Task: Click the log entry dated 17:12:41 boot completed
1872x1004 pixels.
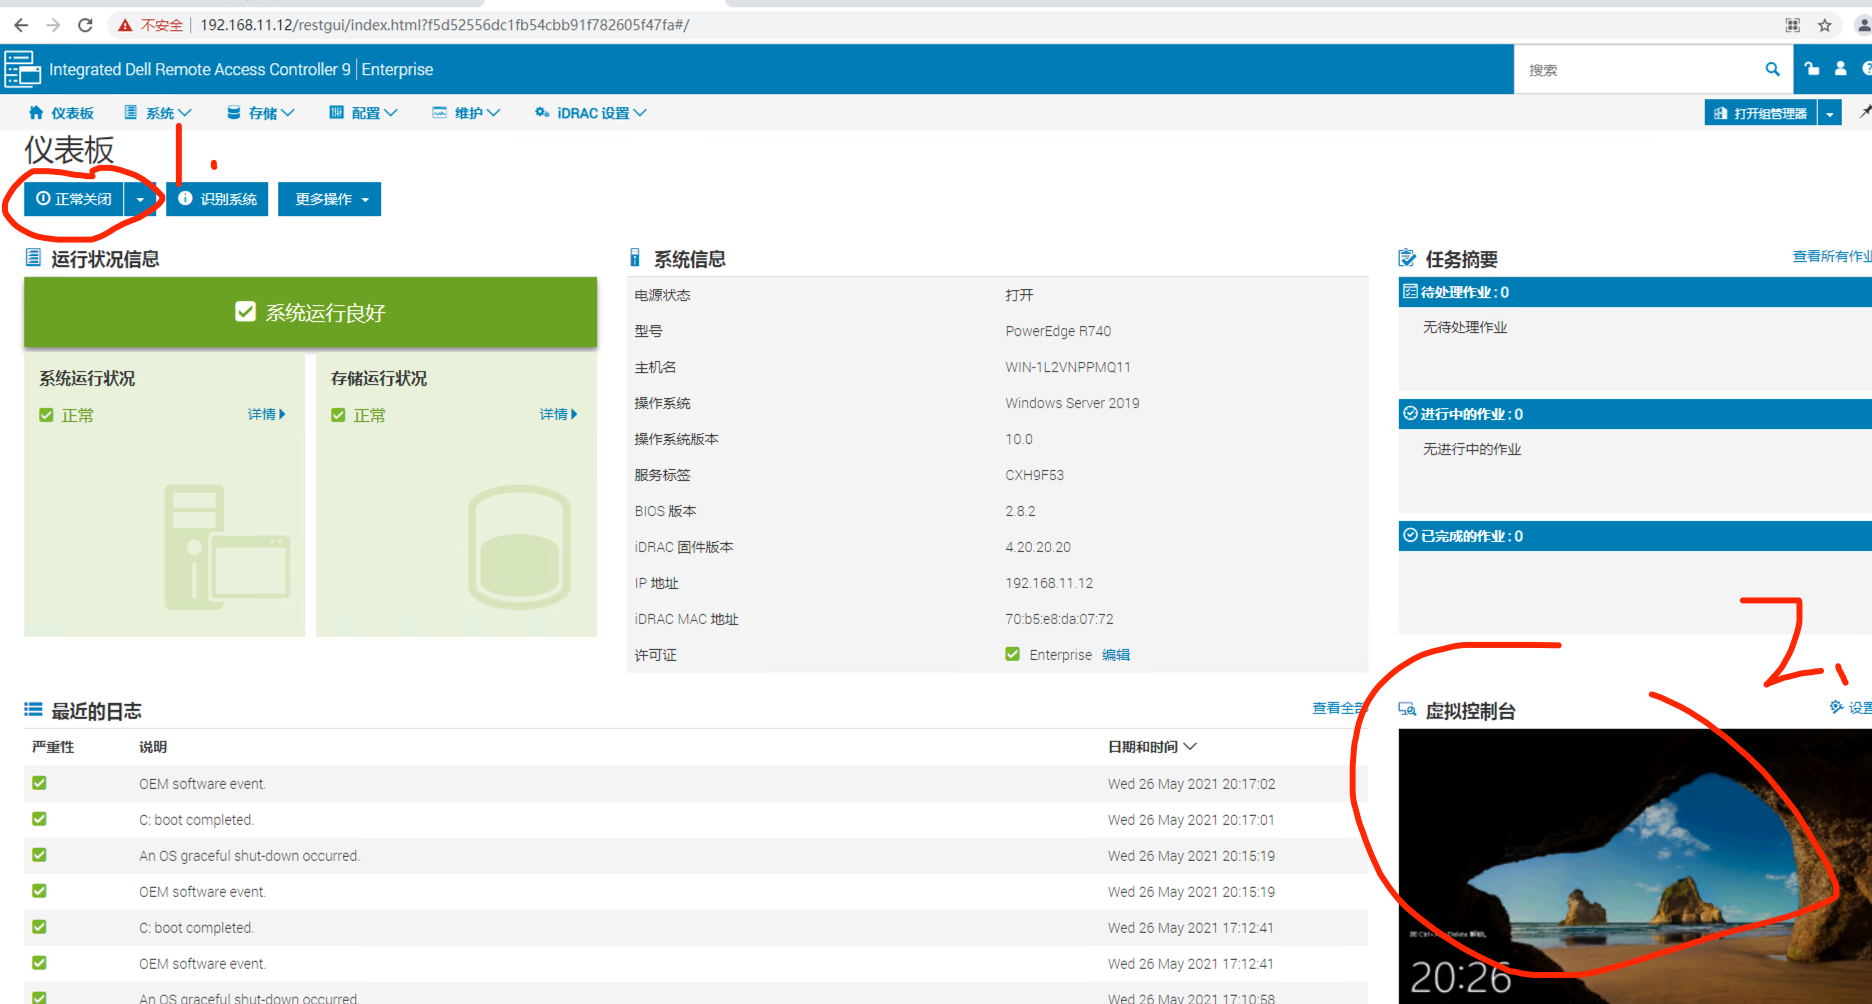Action: pyautogui.click(x=695, y=928)
